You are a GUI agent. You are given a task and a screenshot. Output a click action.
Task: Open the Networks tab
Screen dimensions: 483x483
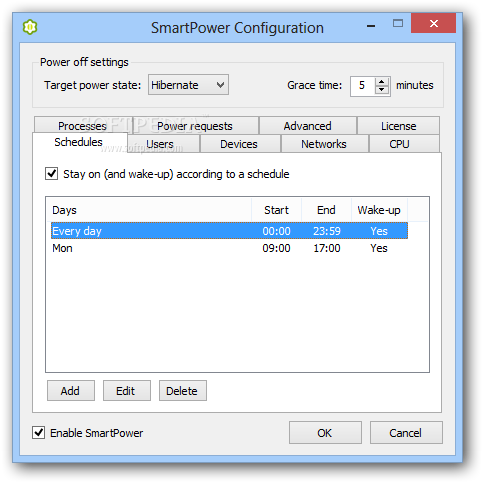click(324, 144)
